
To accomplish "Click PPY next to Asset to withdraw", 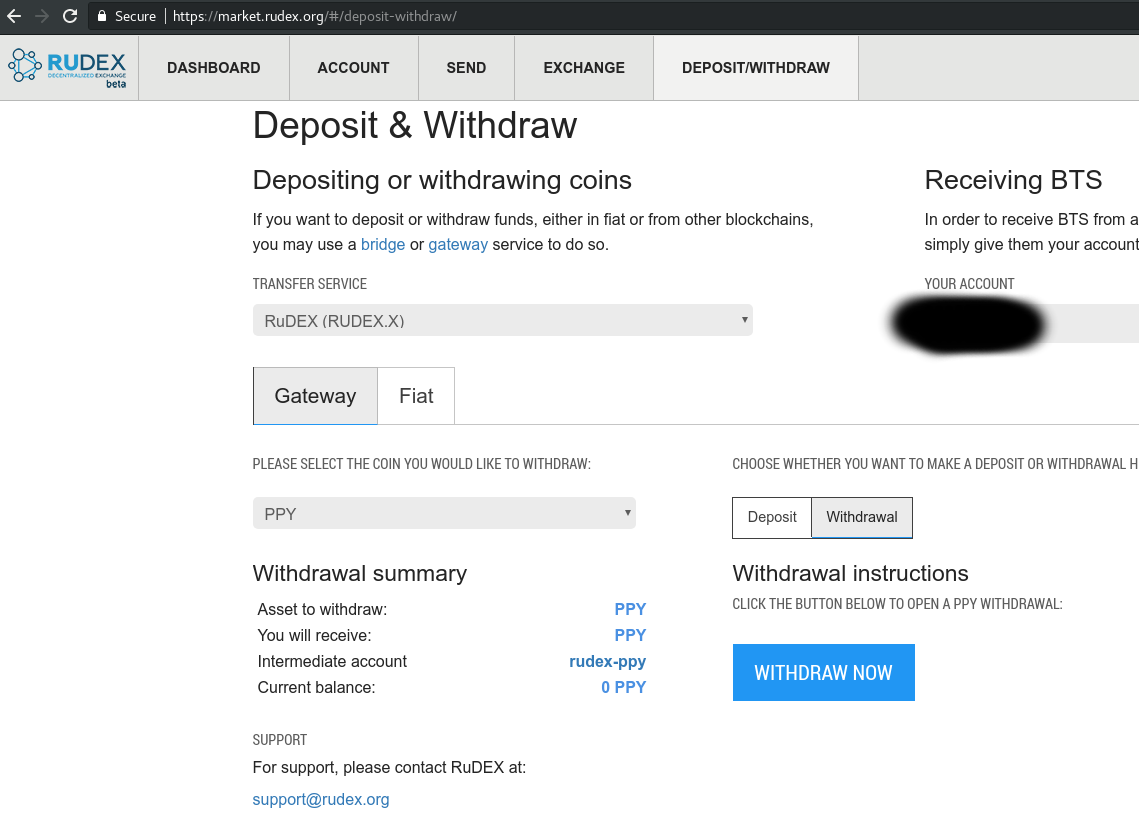I will (x=630, y=609).
